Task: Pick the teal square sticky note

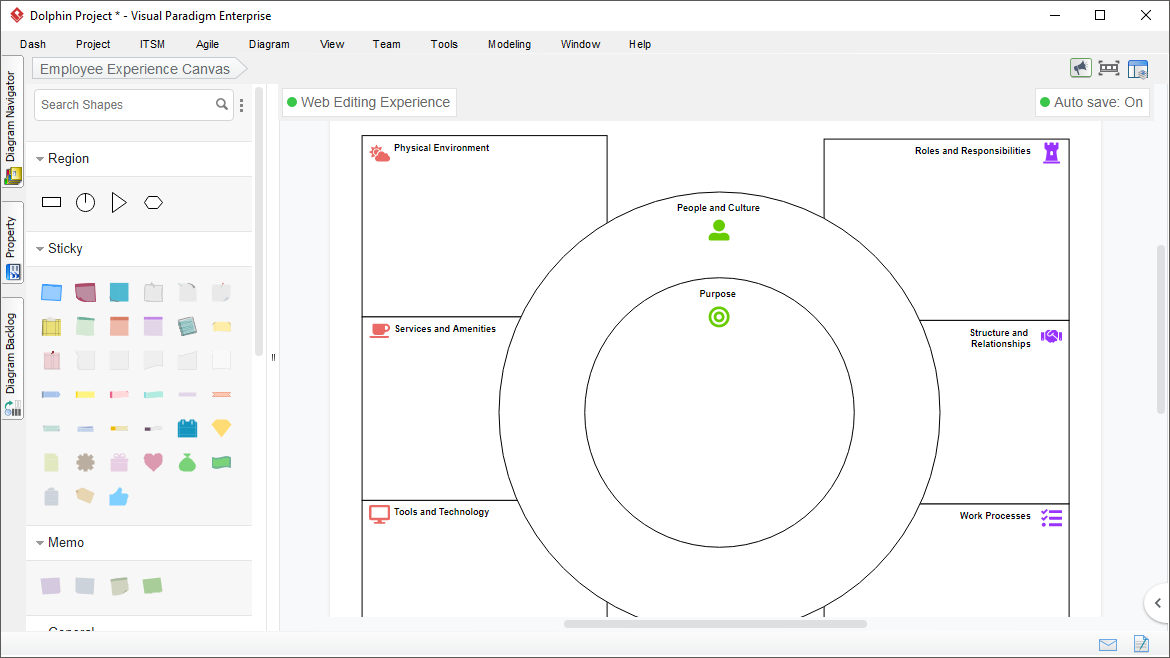Action: coord(119,292)
